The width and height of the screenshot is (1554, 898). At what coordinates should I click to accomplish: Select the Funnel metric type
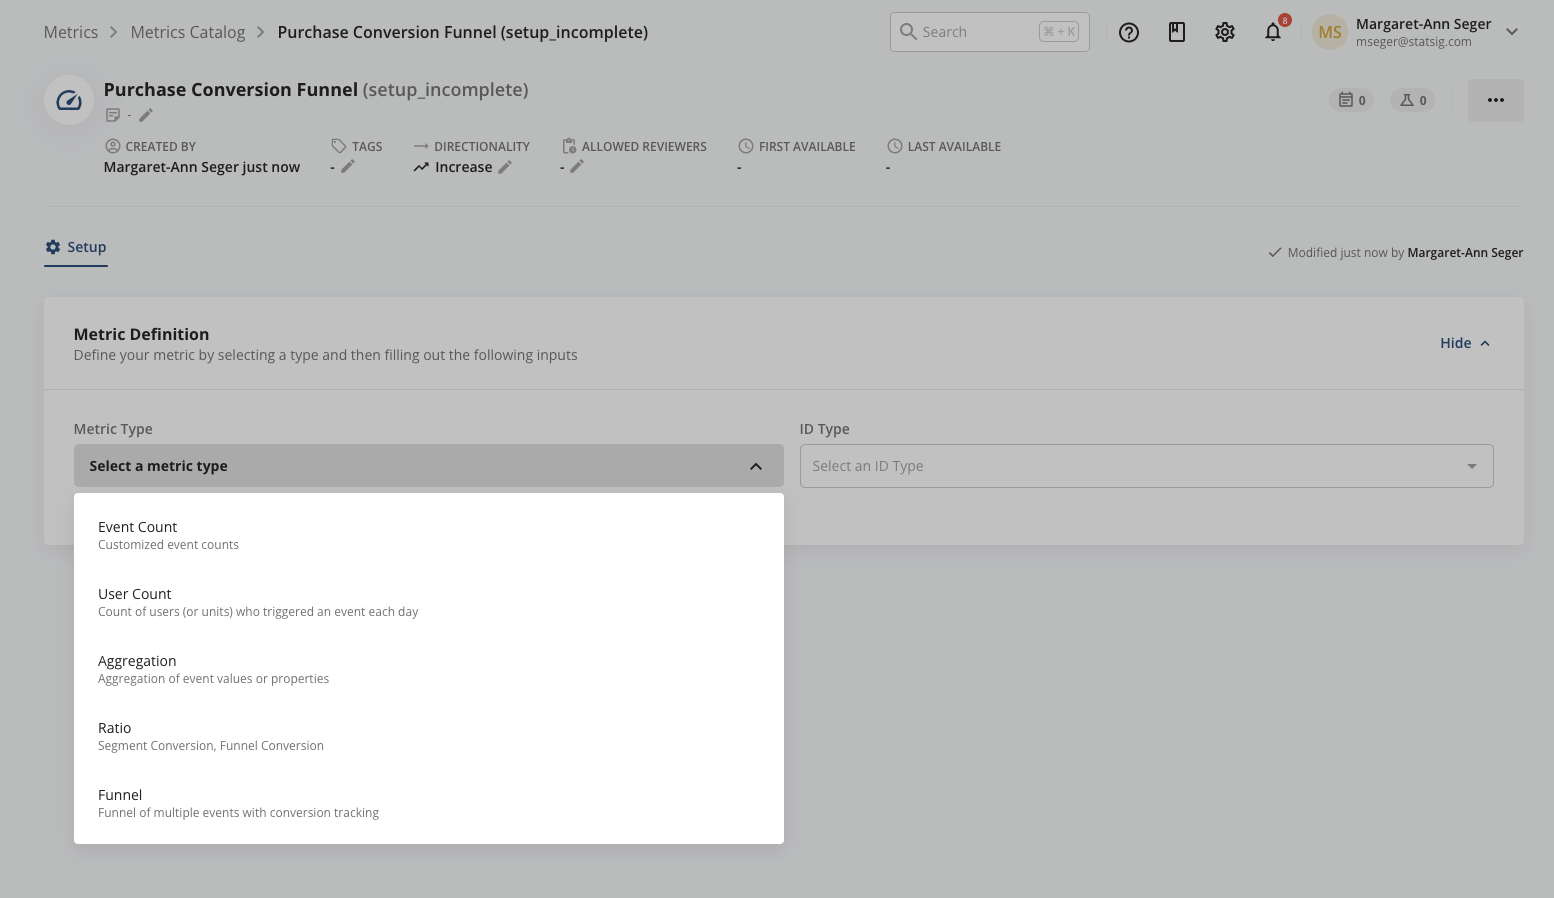coord(120,794)
